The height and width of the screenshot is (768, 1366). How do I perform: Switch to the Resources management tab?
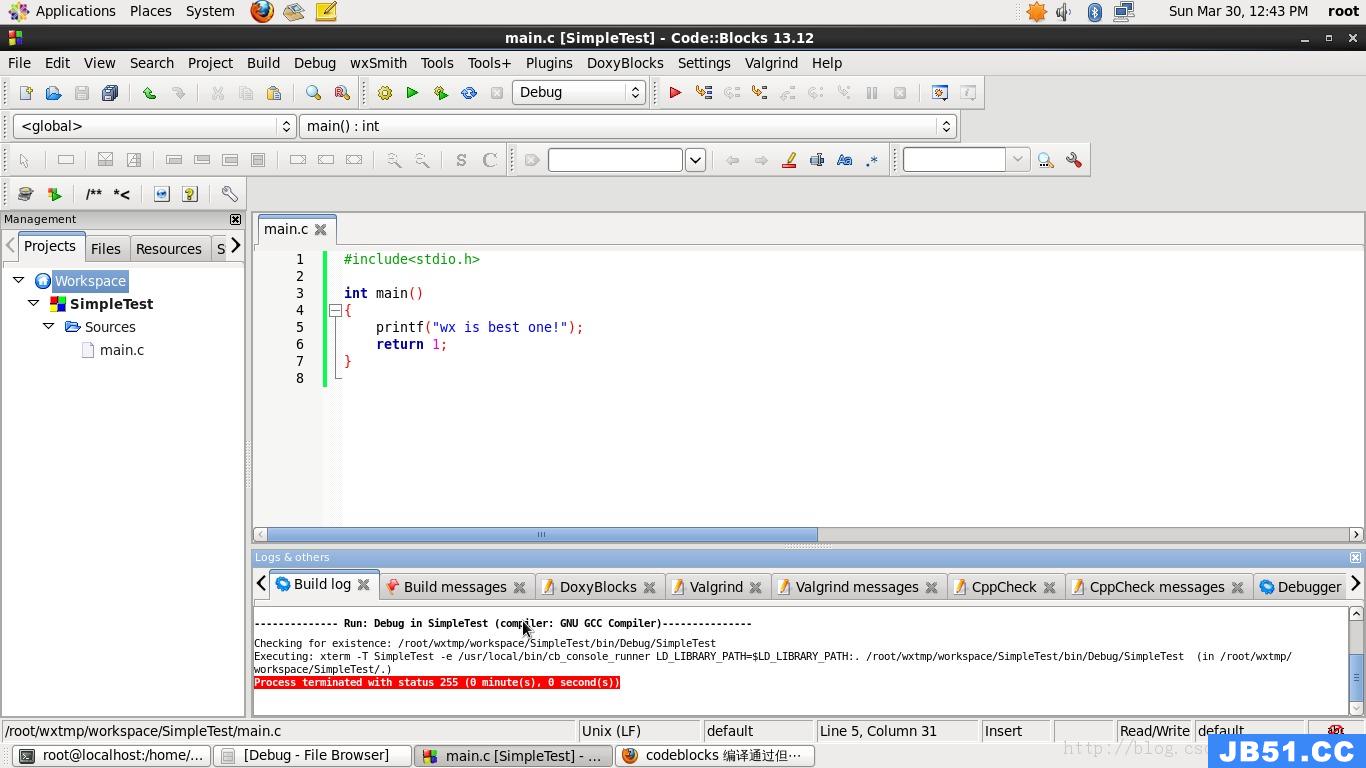click(168, 249)
